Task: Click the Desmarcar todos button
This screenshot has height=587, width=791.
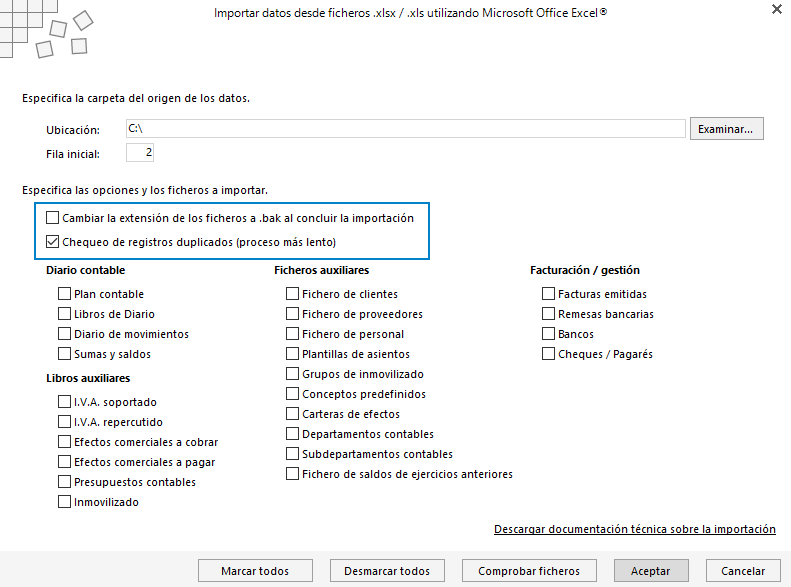Action: pos(387,571)
